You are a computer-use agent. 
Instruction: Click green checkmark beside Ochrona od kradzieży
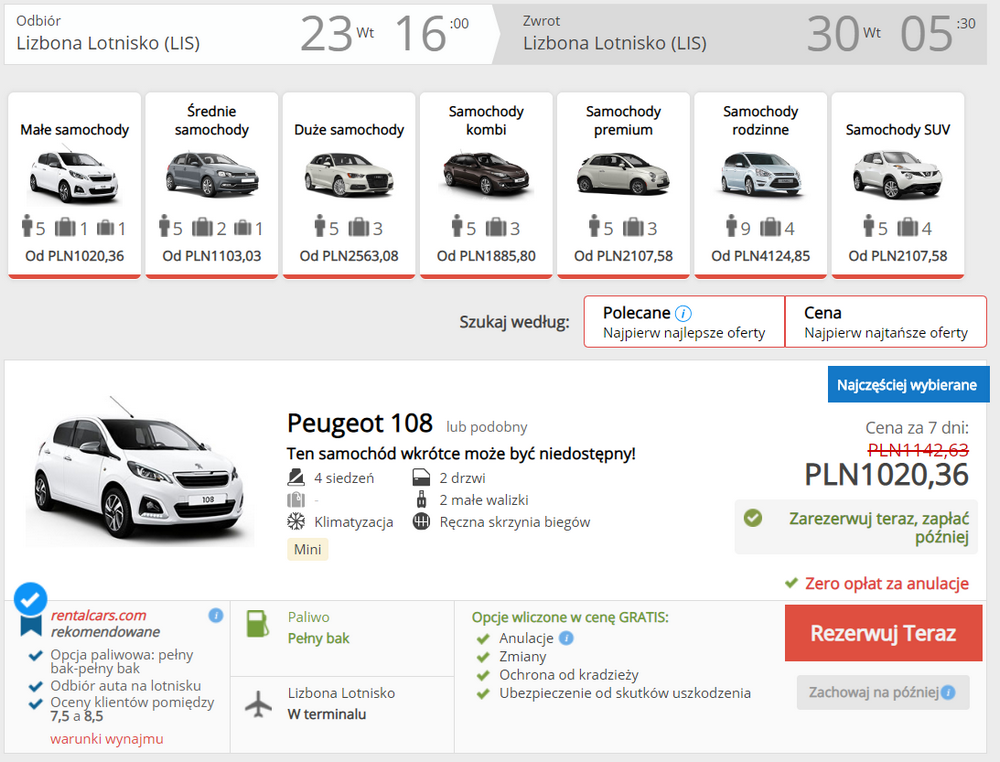[483, 675]
